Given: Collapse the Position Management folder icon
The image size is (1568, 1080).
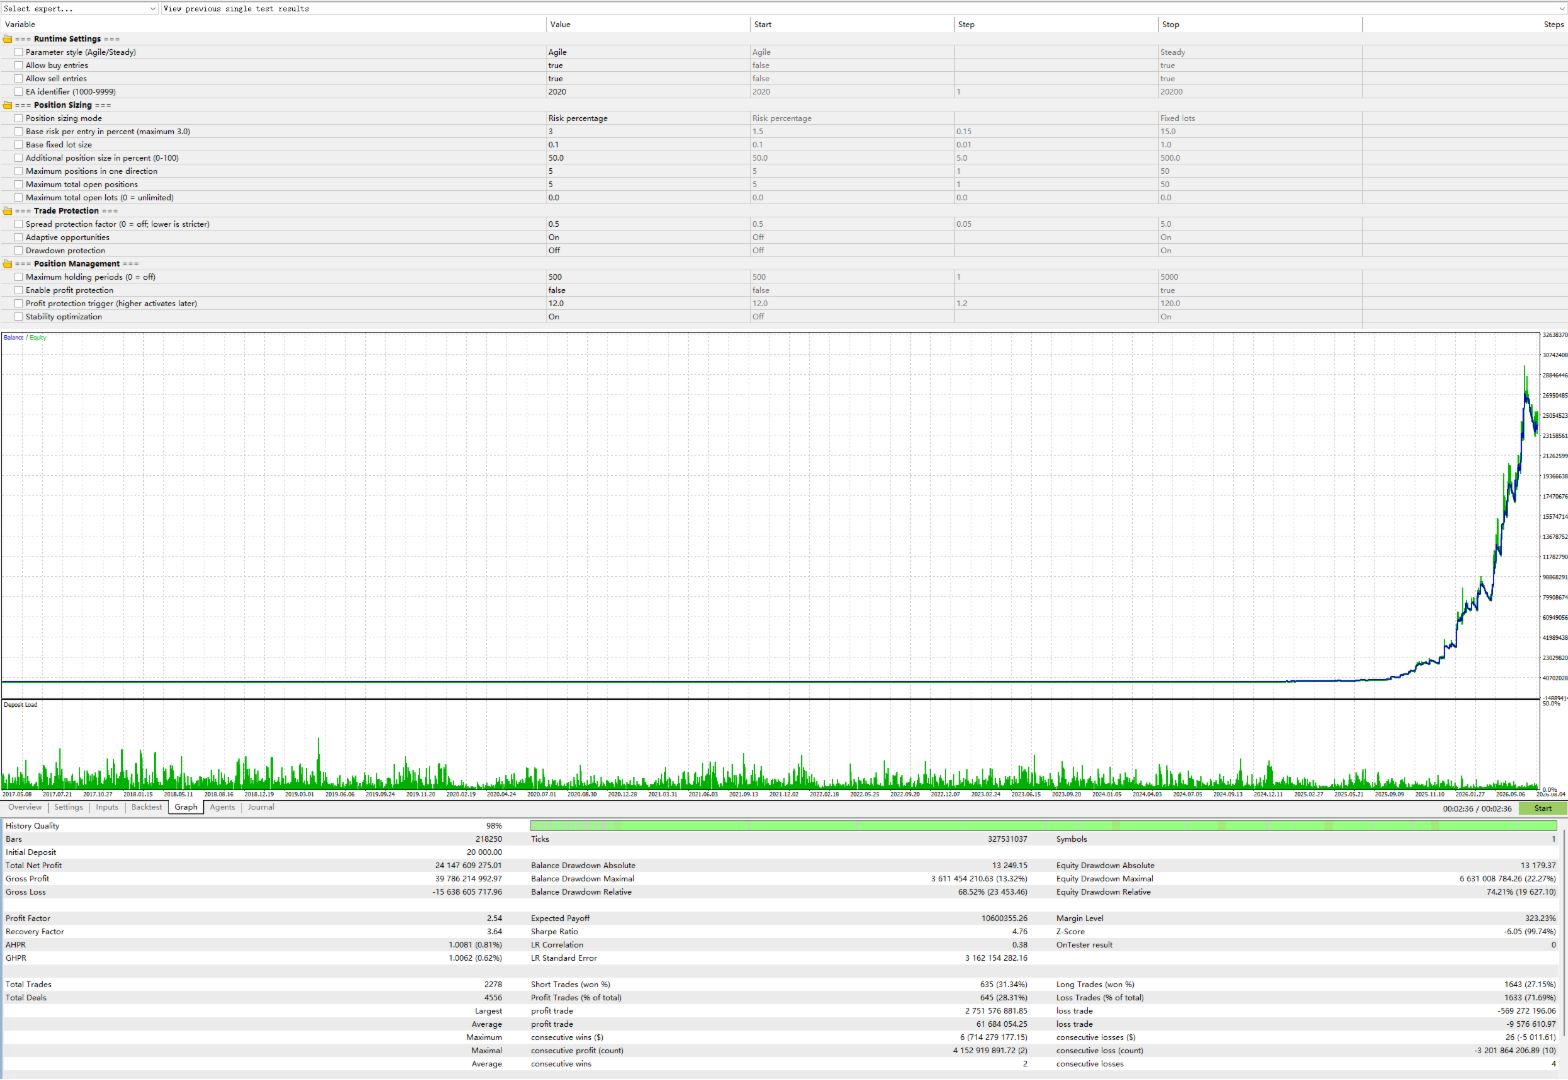Looking at the screenshot, I should (8, 264).
